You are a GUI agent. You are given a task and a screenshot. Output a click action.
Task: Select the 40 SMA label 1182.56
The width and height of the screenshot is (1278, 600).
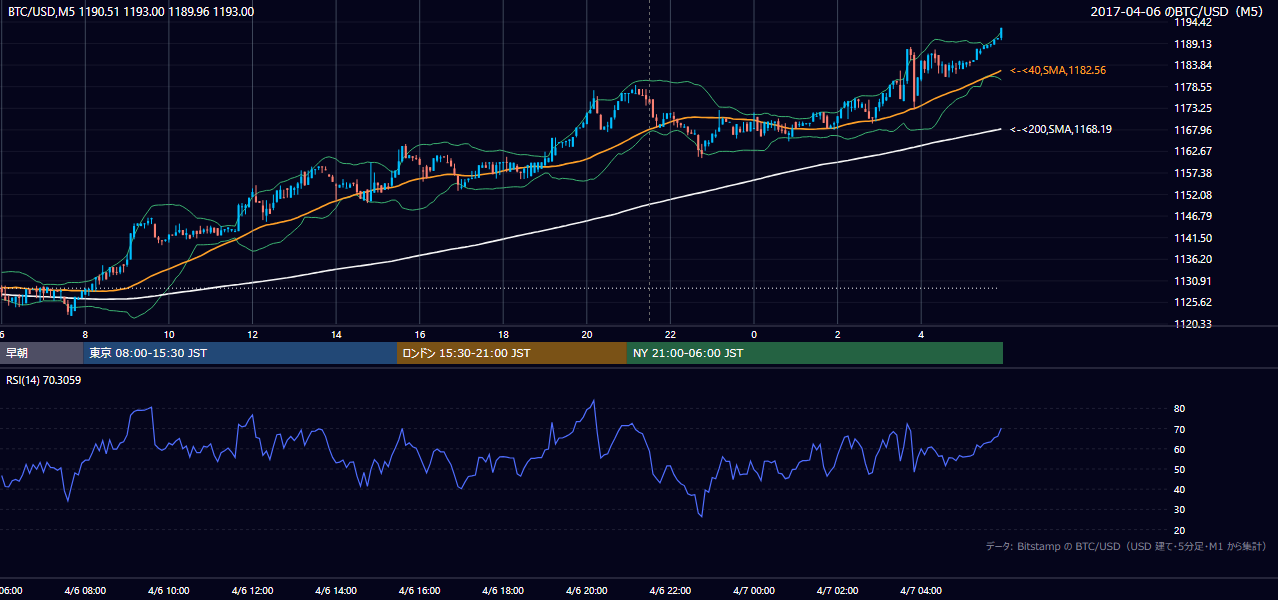pos(1058,71)
